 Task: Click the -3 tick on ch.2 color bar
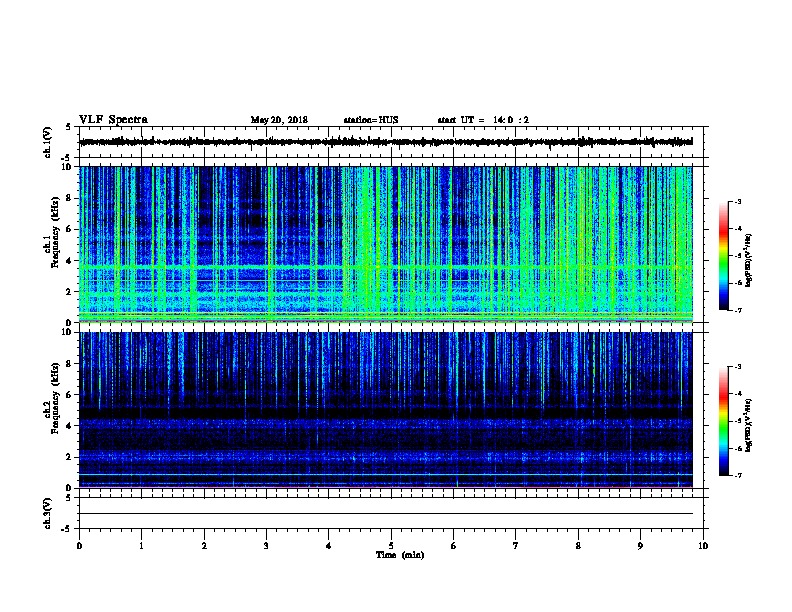[737, 367]
